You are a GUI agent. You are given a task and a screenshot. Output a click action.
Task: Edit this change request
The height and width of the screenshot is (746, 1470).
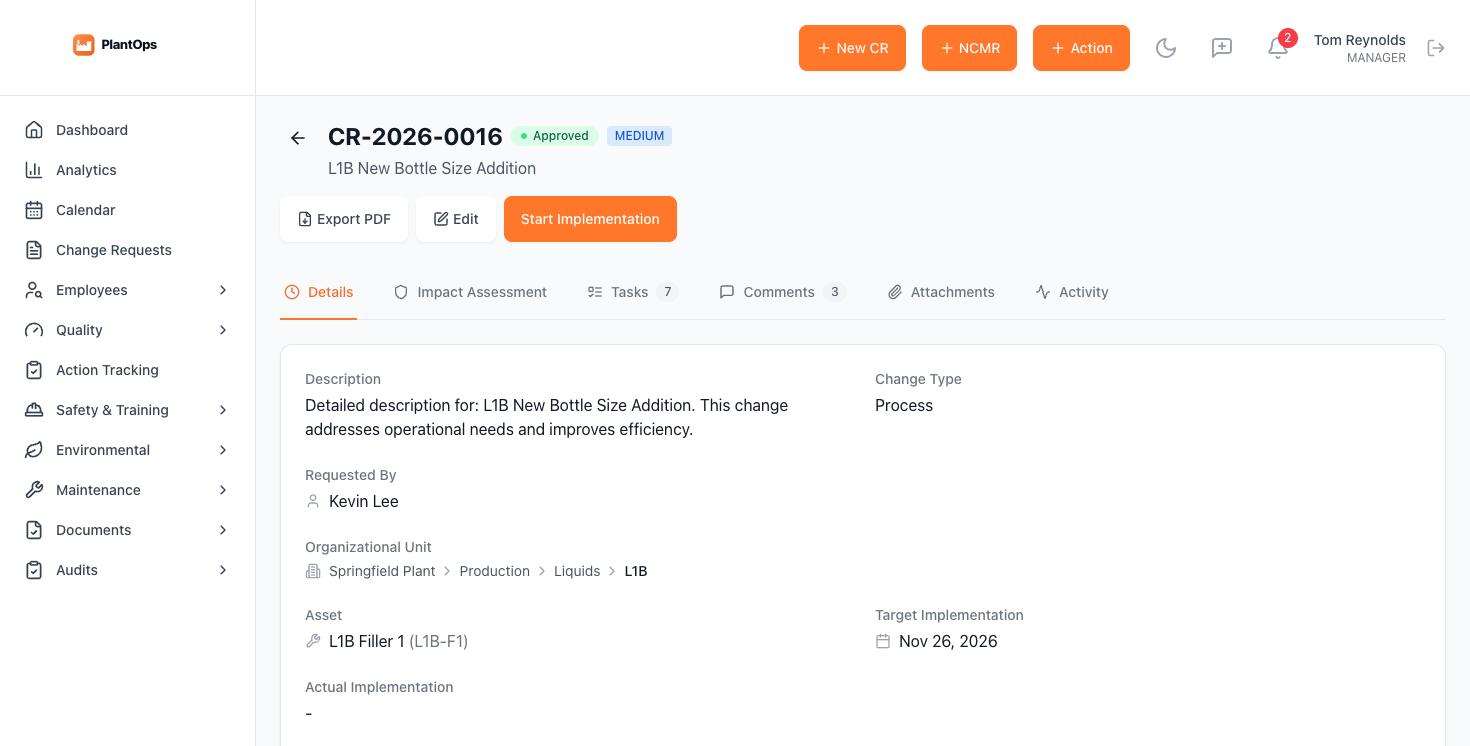456,219
